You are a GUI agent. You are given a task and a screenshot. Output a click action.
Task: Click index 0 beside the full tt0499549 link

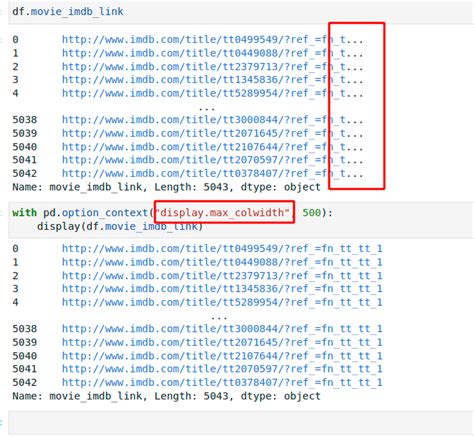15,249
